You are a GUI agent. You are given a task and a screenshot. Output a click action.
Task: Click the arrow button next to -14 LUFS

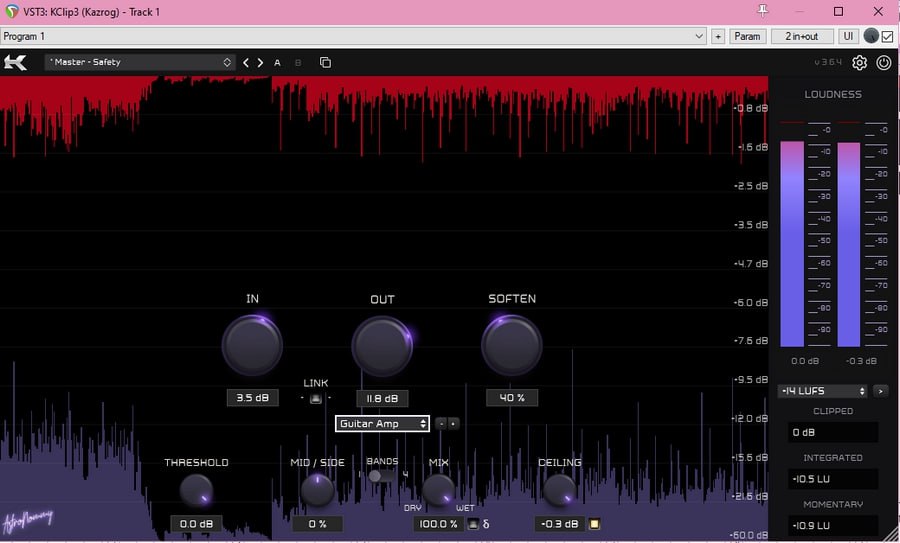[x=880, y=391]
